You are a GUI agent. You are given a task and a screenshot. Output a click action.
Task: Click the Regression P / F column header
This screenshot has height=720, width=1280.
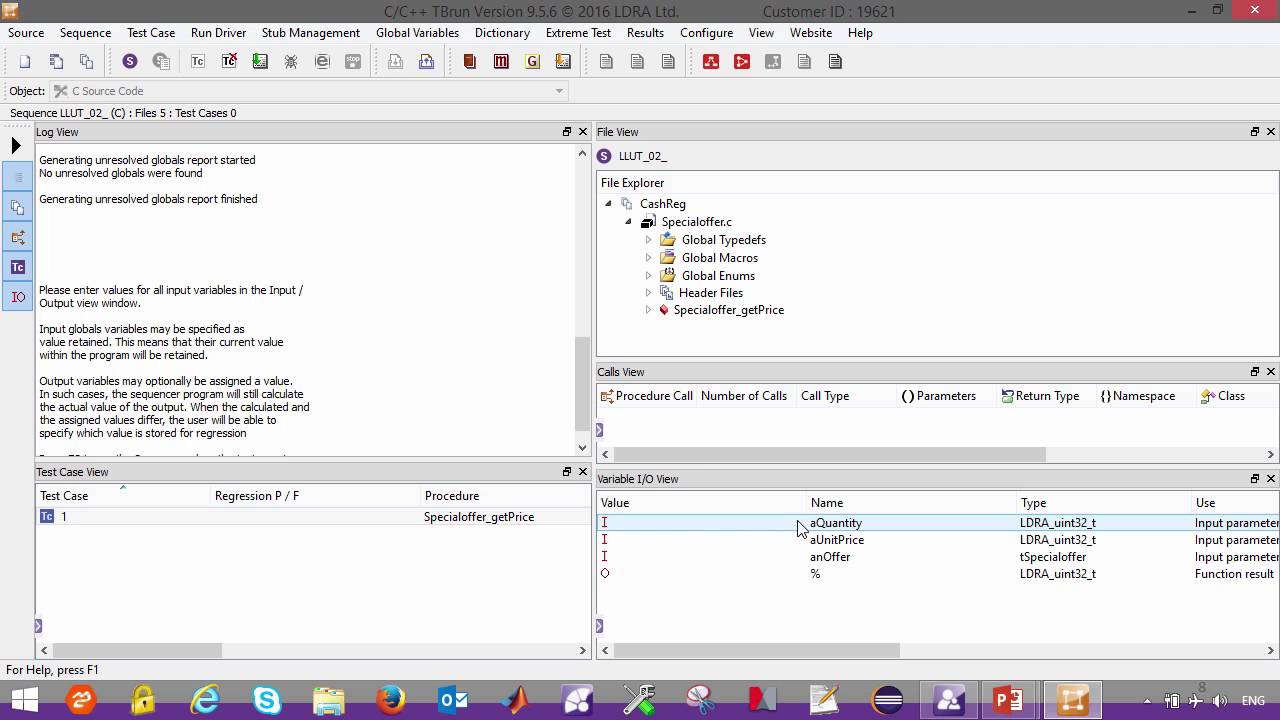(257, 496)
